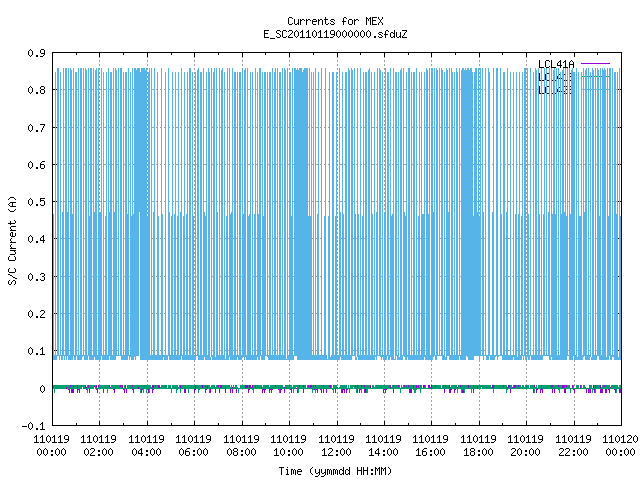Click the 0.1 y-axis tick value
This screenshot has height=480, width=640.
[x=36, y=351]
